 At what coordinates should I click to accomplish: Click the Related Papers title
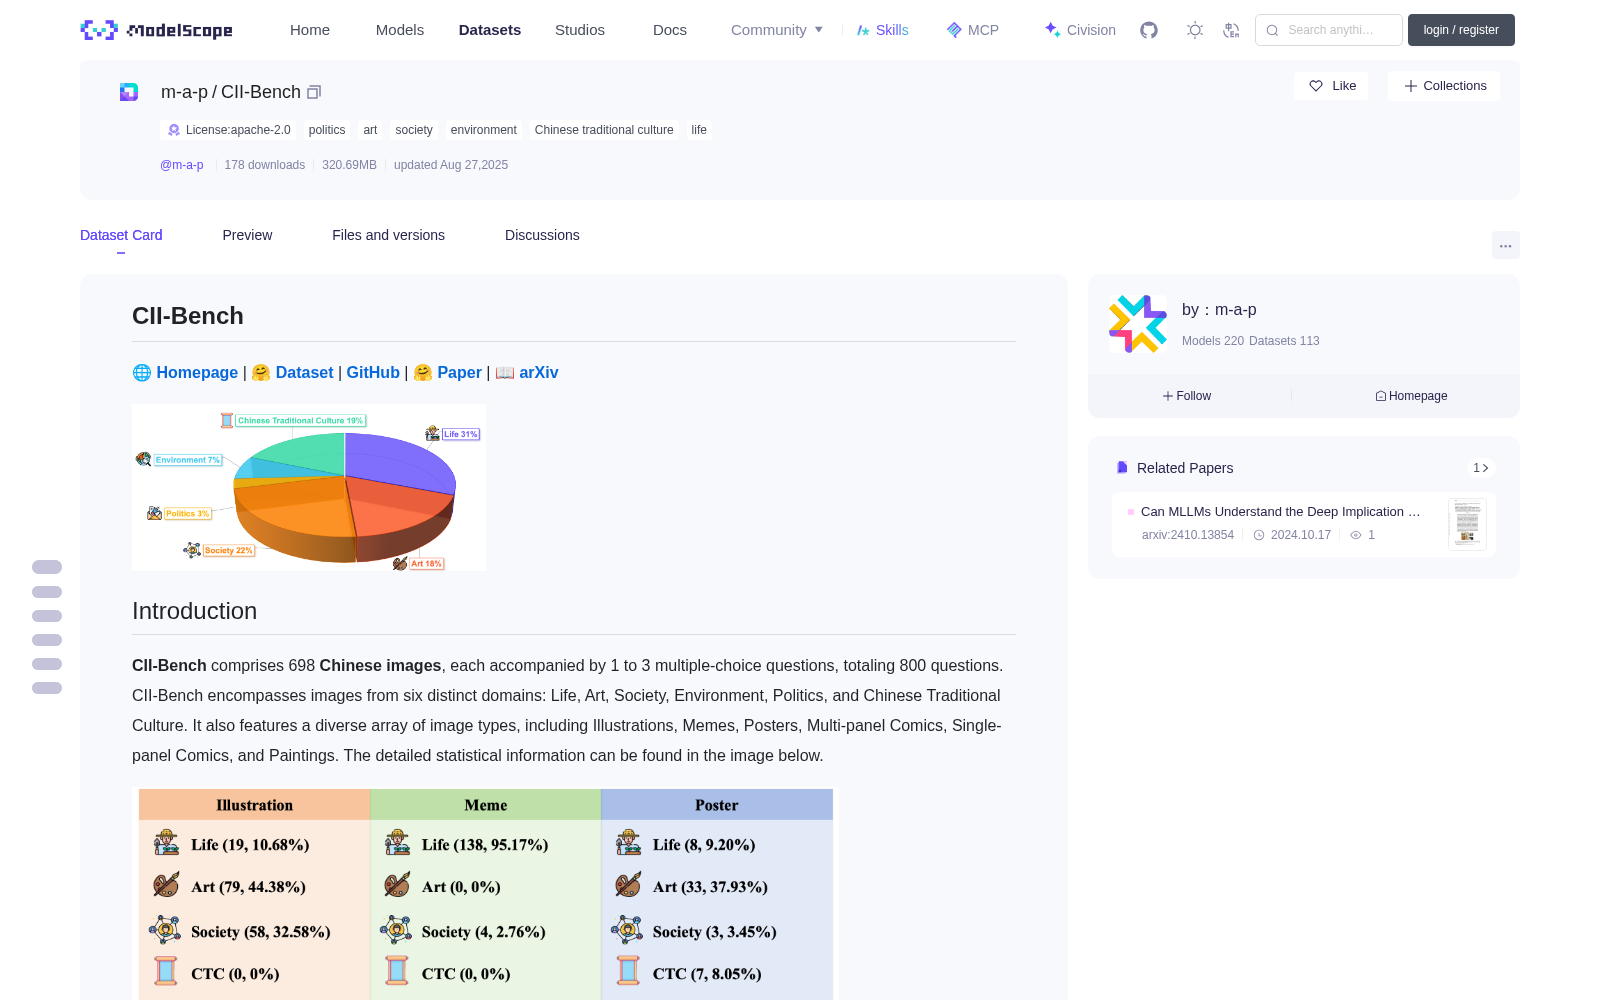point(1185,468)
